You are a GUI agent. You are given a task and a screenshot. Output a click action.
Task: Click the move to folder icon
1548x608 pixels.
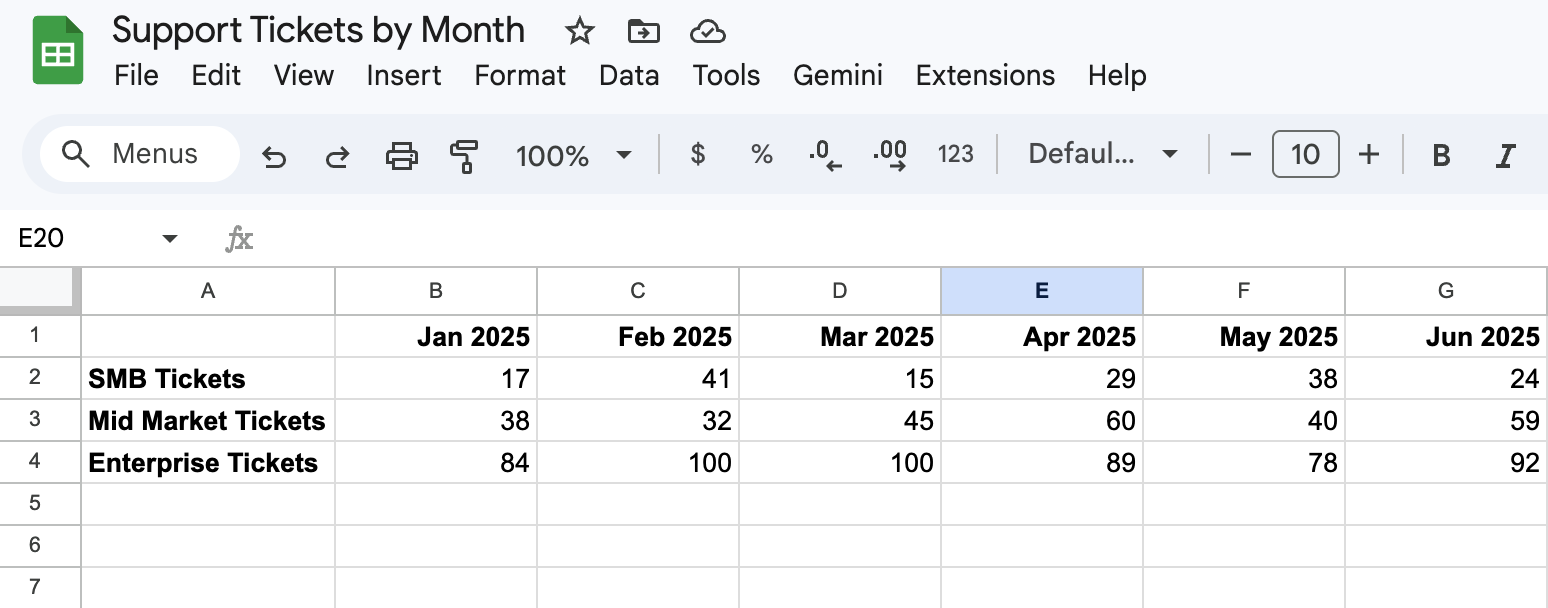coord(643,32)
